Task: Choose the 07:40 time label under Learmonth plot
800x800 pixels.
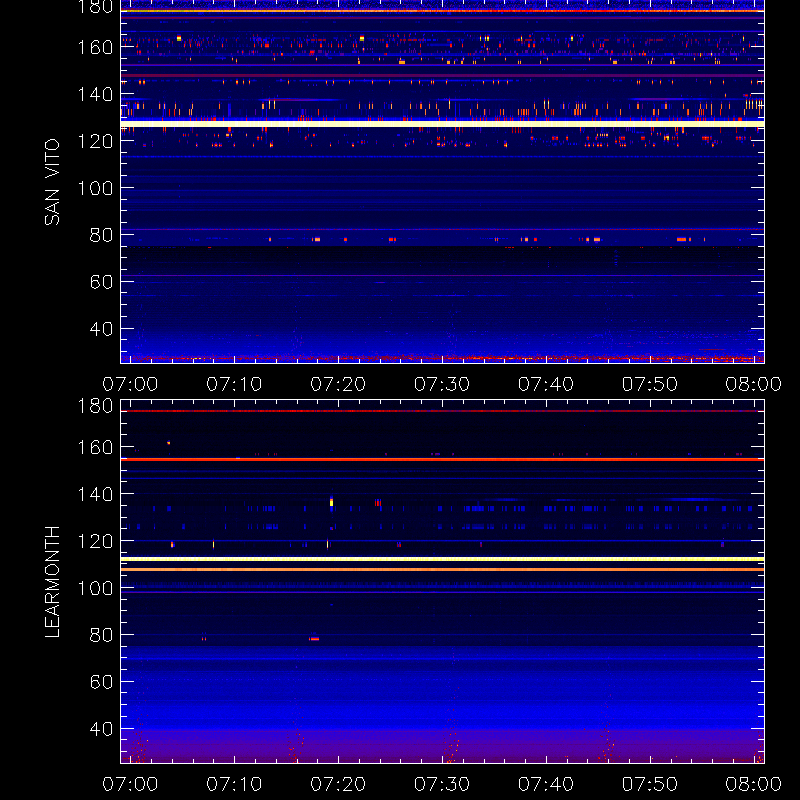Action: click(x=546, y=784)
